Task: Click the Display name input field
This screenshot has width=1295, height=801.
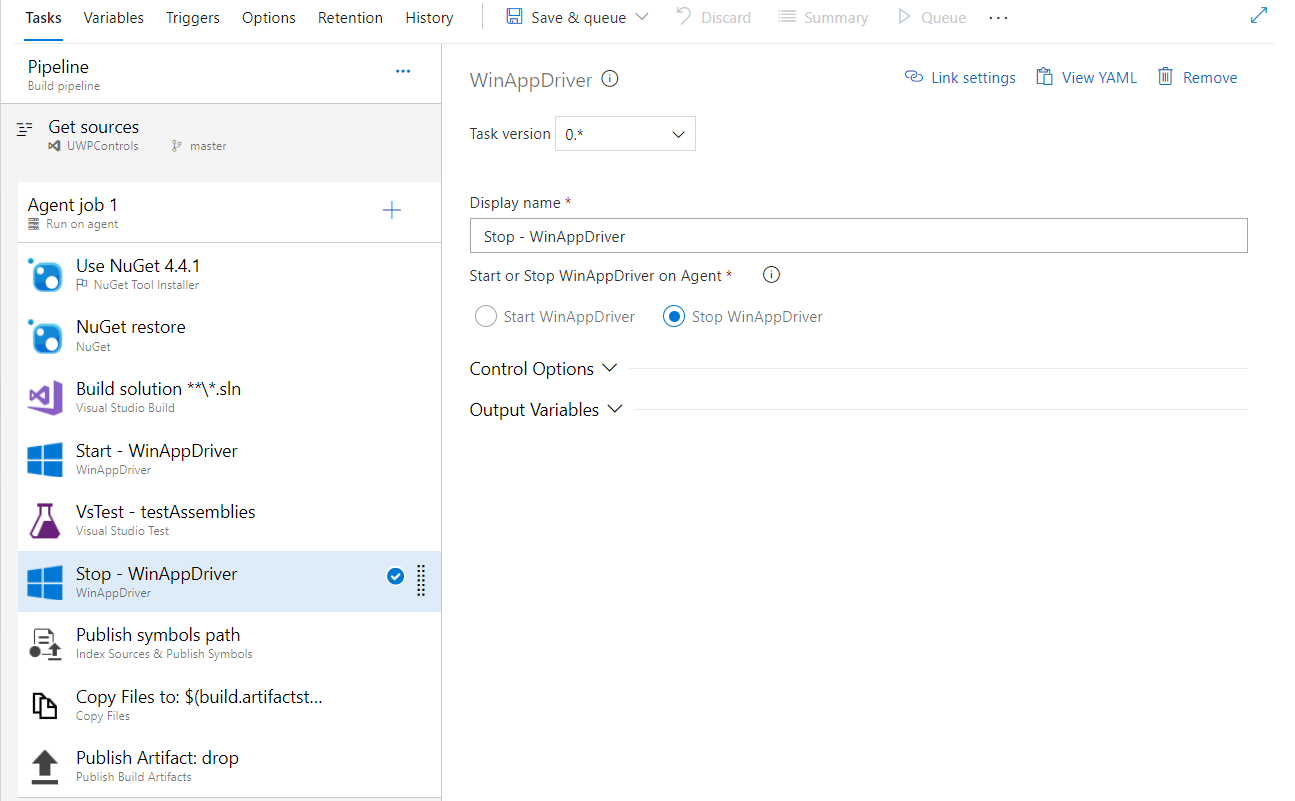Action: (x=858, y=236)
